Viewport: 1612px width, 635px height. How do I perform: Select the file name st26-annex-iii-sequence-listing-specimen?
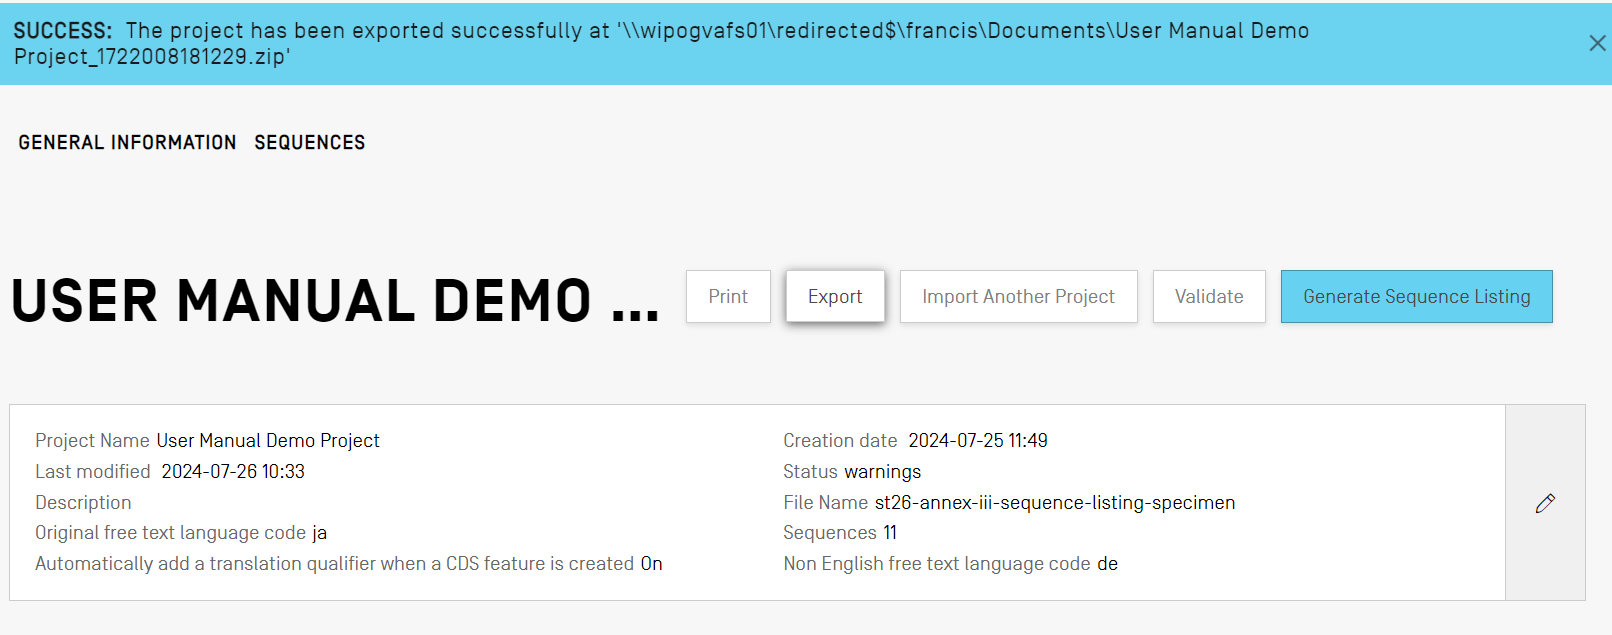(1054, 503)
